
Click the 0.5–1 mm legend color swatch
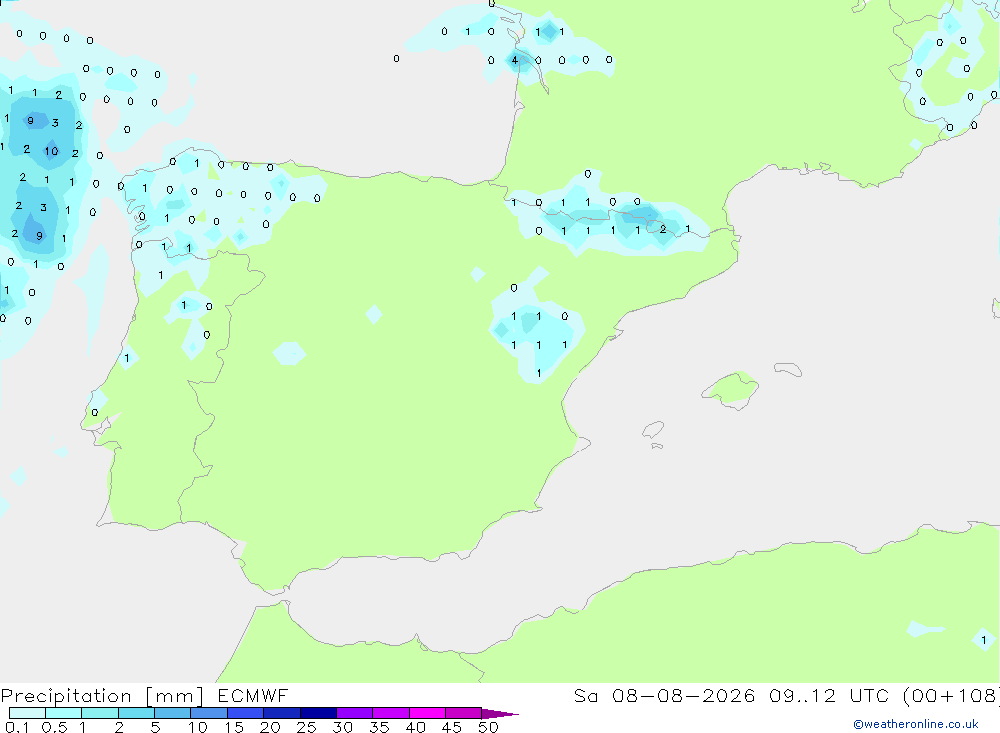pyautogui.click(x=64, y=713)
